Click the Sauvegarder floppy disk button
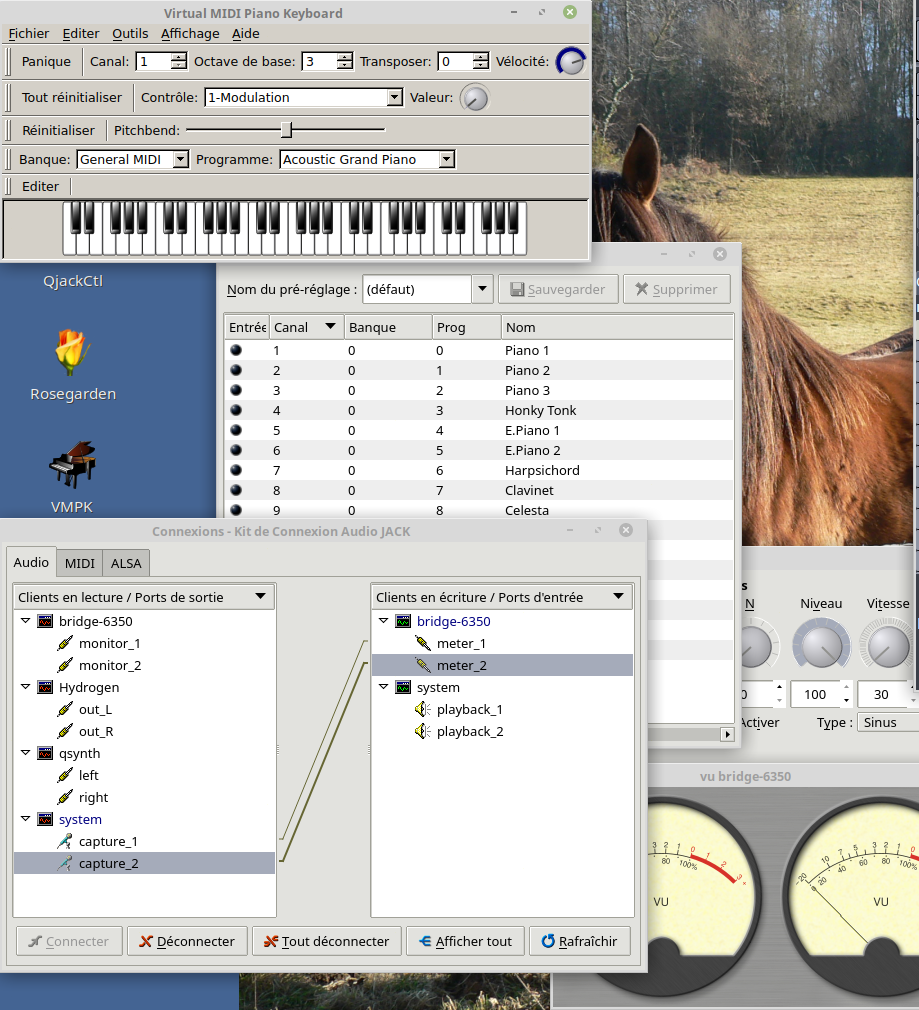The width and height of the screenshot is (919, 1010). point(558,289)
